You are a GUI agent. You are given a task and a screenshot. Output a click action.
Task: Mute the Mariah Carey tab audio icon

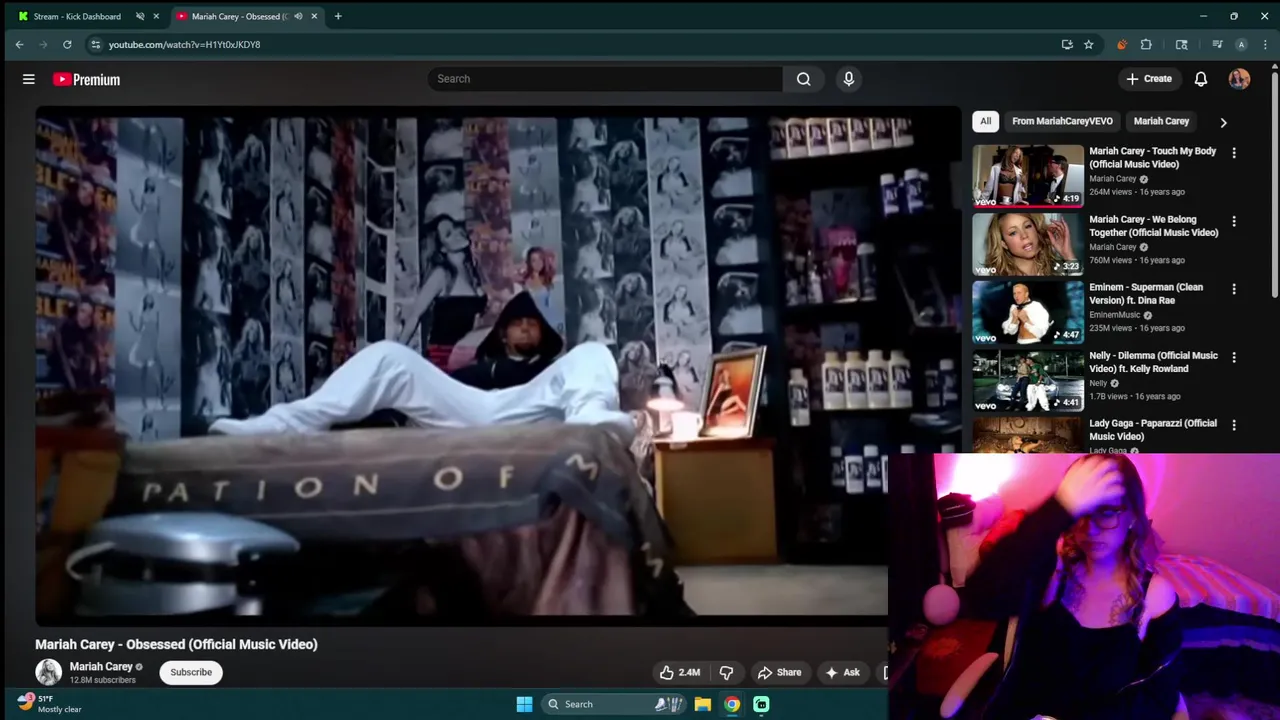[x=298, y=16]
